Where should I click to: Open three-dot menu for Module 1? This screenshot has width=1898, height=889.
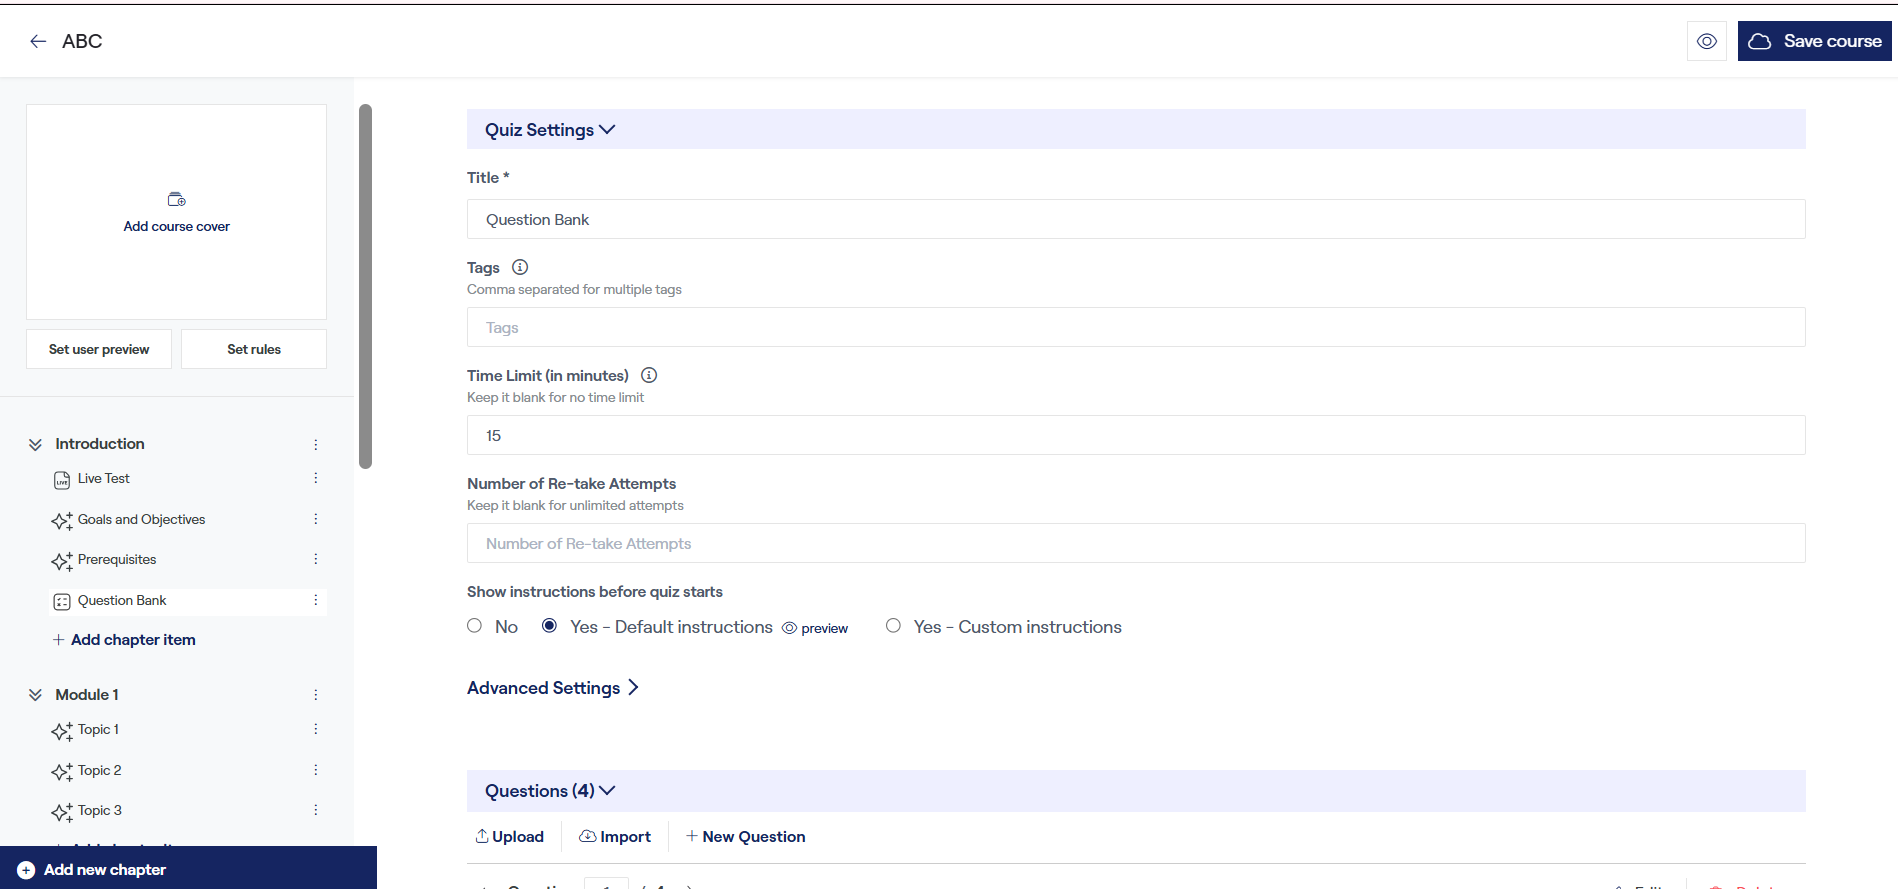click(315, 695)
